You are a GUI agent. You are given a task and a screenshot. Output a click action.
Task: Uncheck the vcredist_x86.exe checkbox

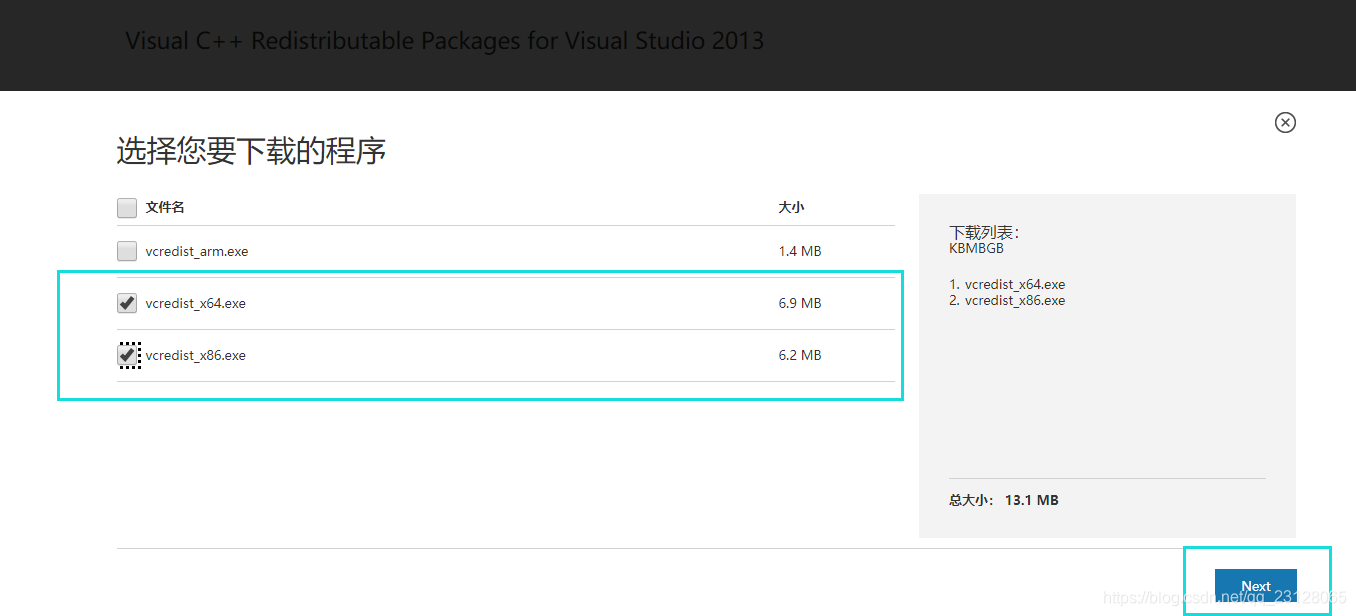[128, 355]
